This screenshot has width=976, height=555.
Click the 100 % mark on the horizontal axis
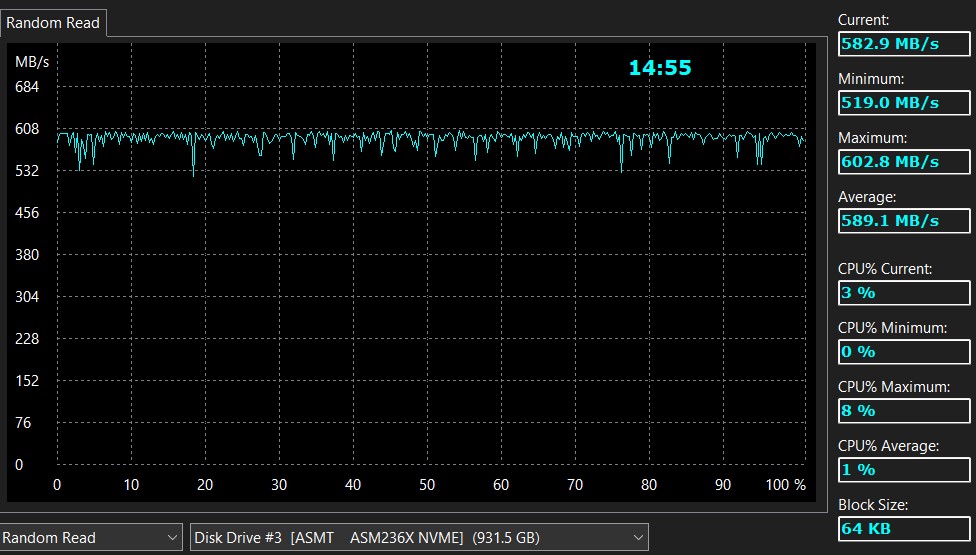click(x=787, y=485)
